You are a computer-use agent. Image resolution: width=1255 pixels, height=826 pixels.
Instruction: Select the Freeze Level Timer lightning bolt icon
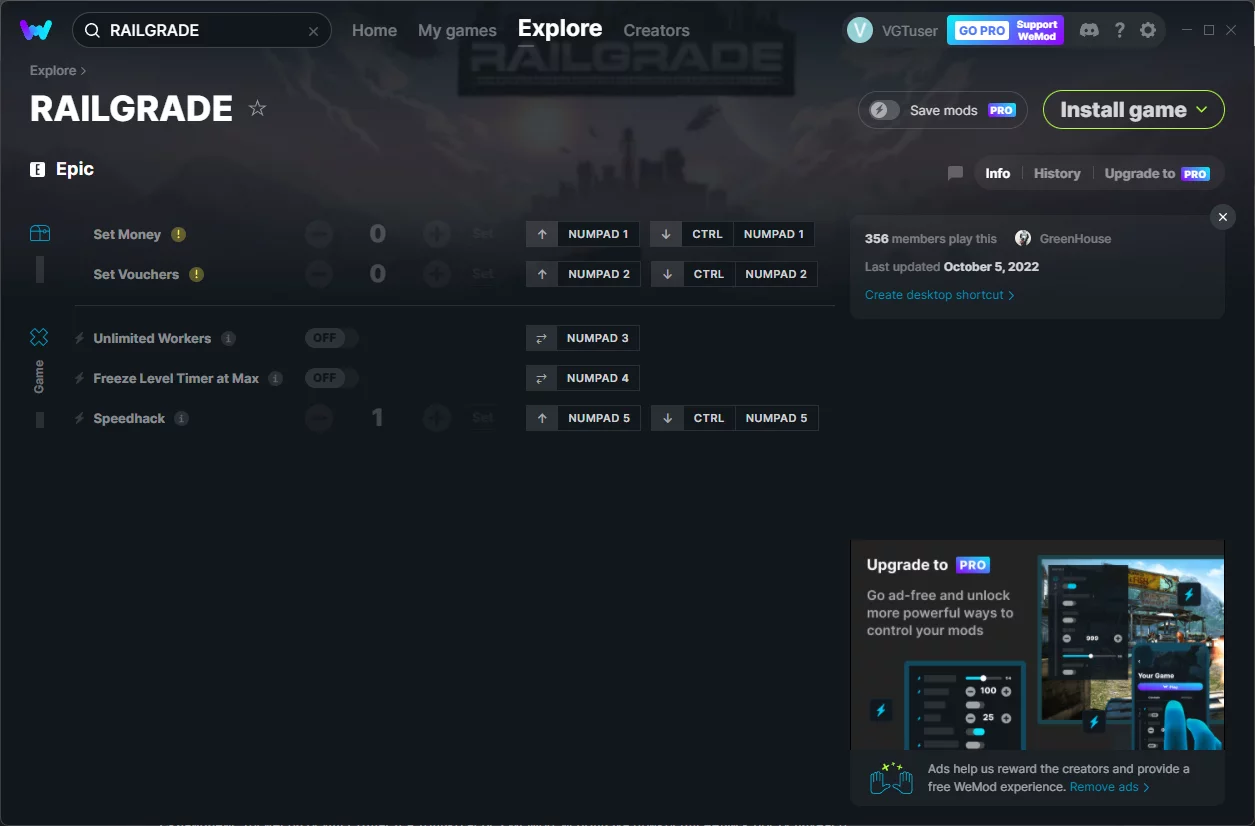(80, 378)
